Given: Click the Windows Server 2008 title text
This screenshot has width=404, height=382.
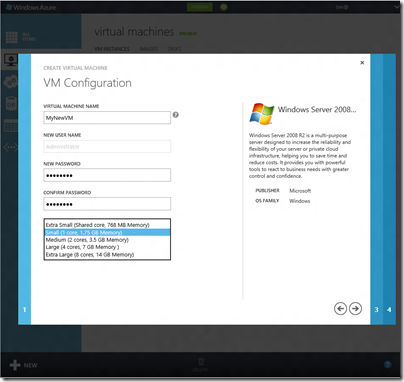Looking at the screenshot, I should [317, 110].
